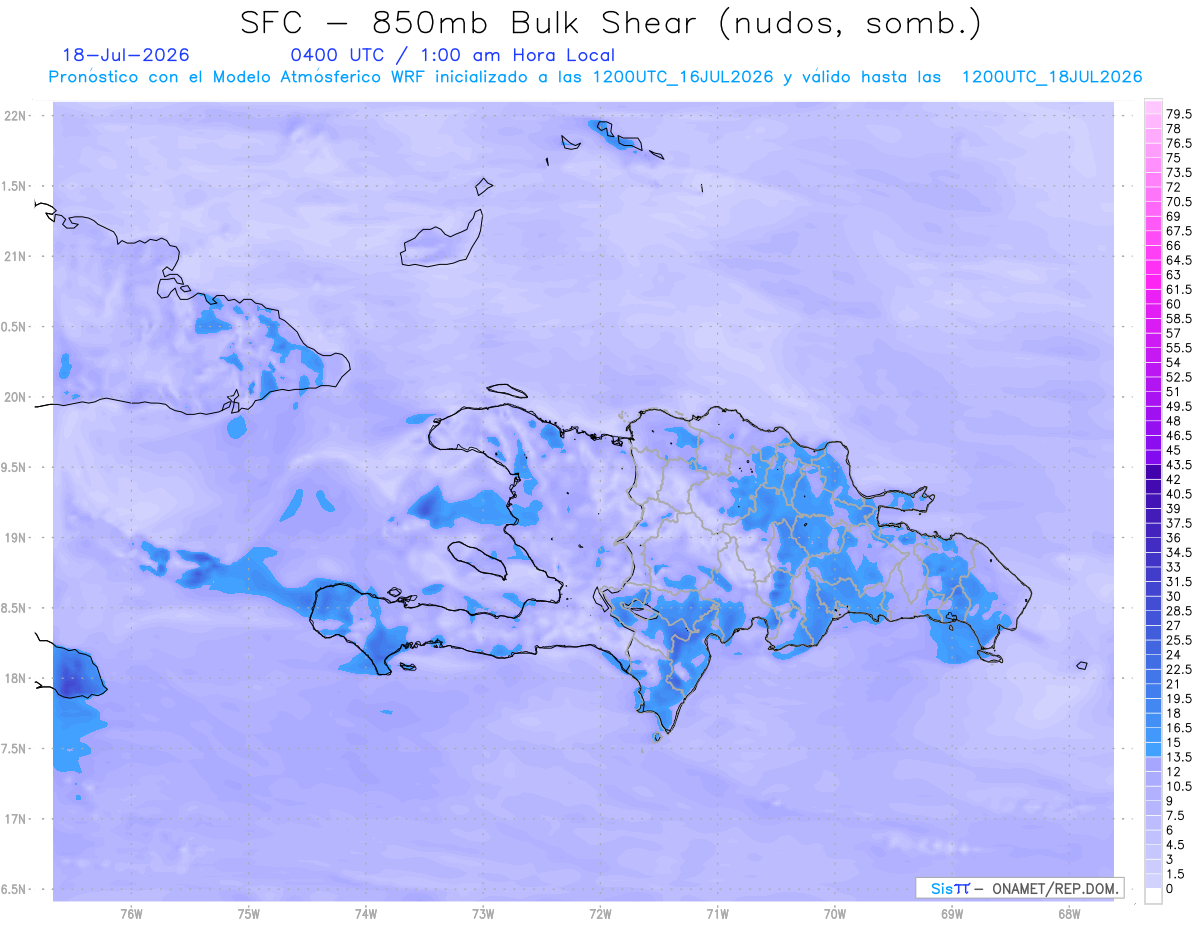Click the 76W longitude label
Viewport: 1200px width, 927px height.
coord(131,914)
